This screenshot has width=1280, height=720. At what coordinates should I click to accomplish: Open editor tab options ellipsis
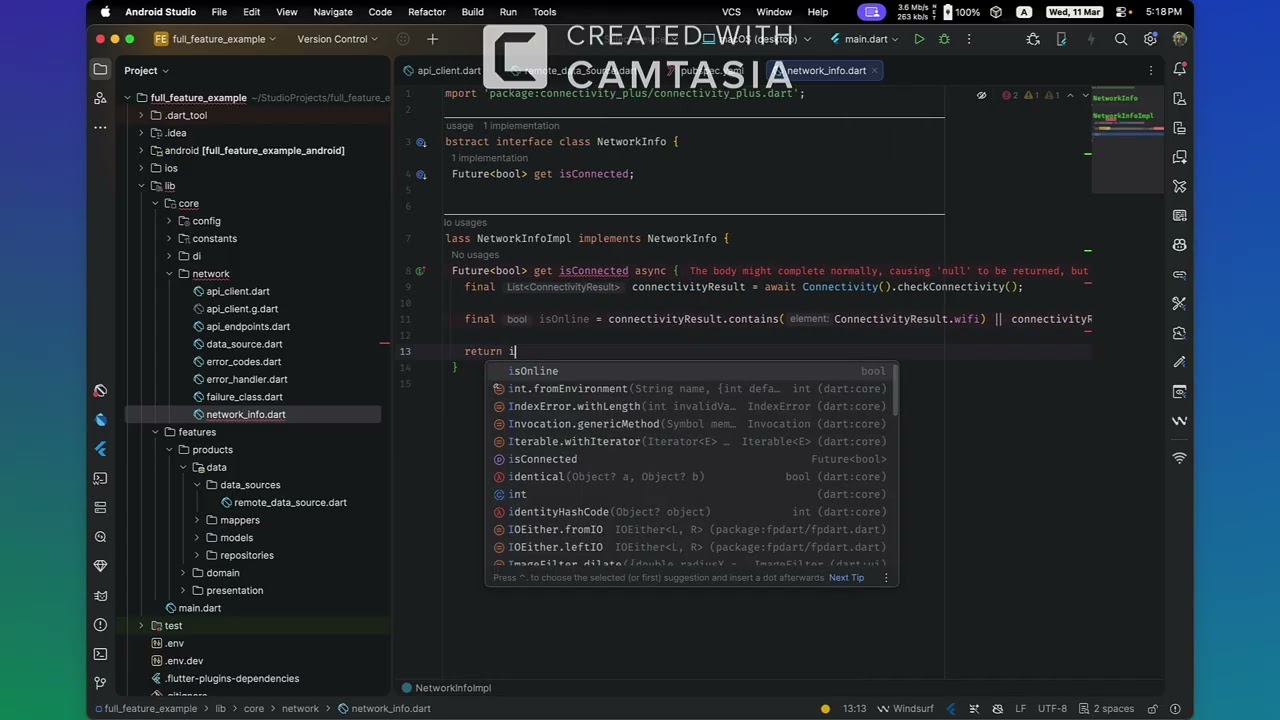[1151, 70]
